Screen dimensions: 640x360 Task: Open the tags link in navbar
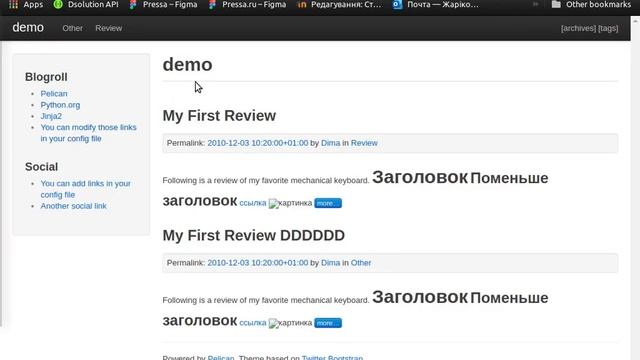point(608,28)
